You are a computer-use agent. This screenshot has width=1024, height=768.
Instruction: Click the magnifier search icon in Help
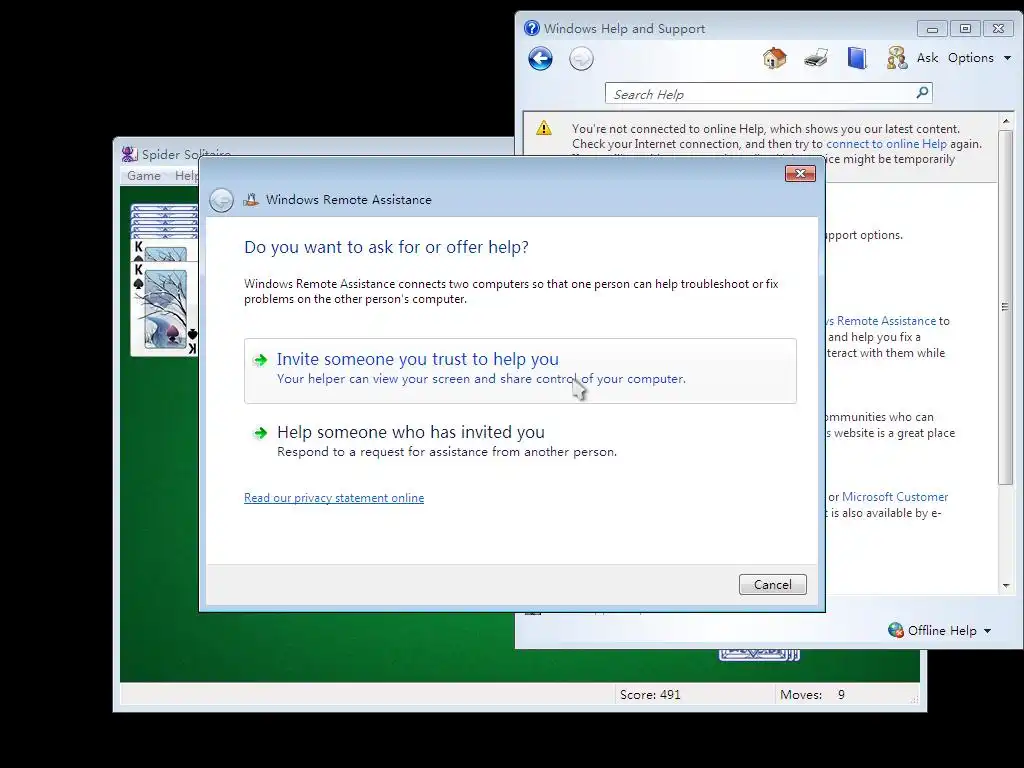coord(922,93)
